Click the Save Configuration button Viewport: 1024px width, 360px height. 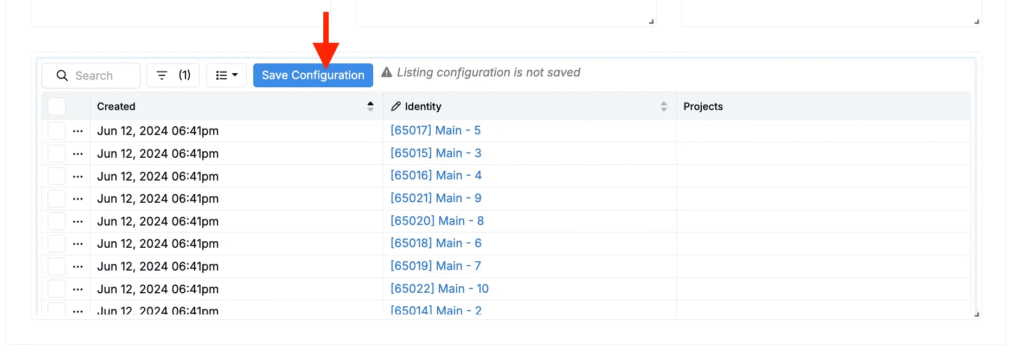pos(313,75)
